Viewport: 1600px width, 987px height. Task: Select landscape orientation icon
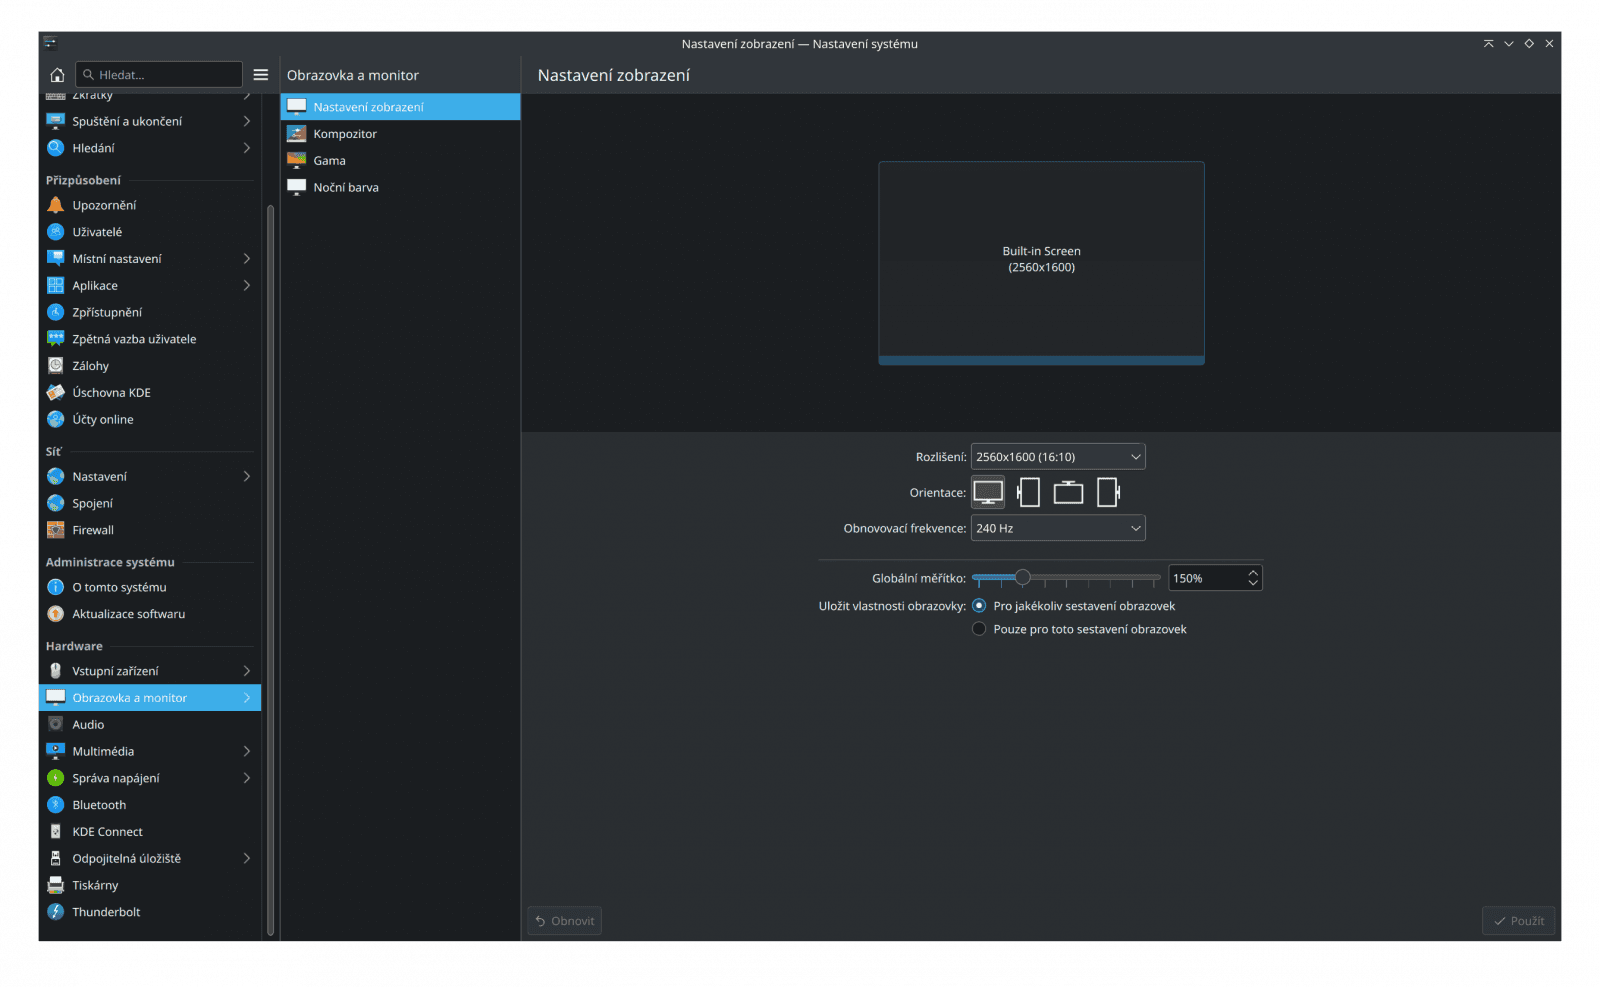[988, 492]
